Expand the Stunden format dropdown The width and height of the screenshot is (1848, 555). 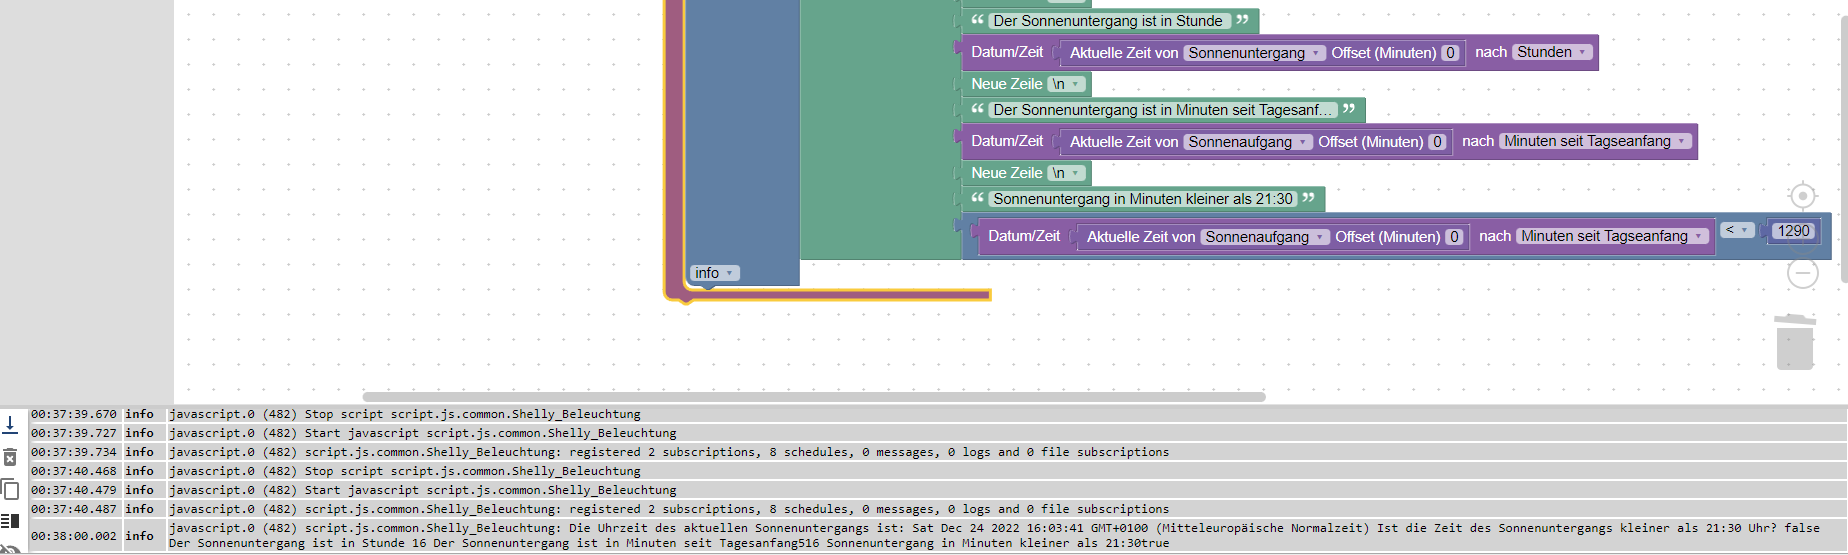tap(1552, 52)
